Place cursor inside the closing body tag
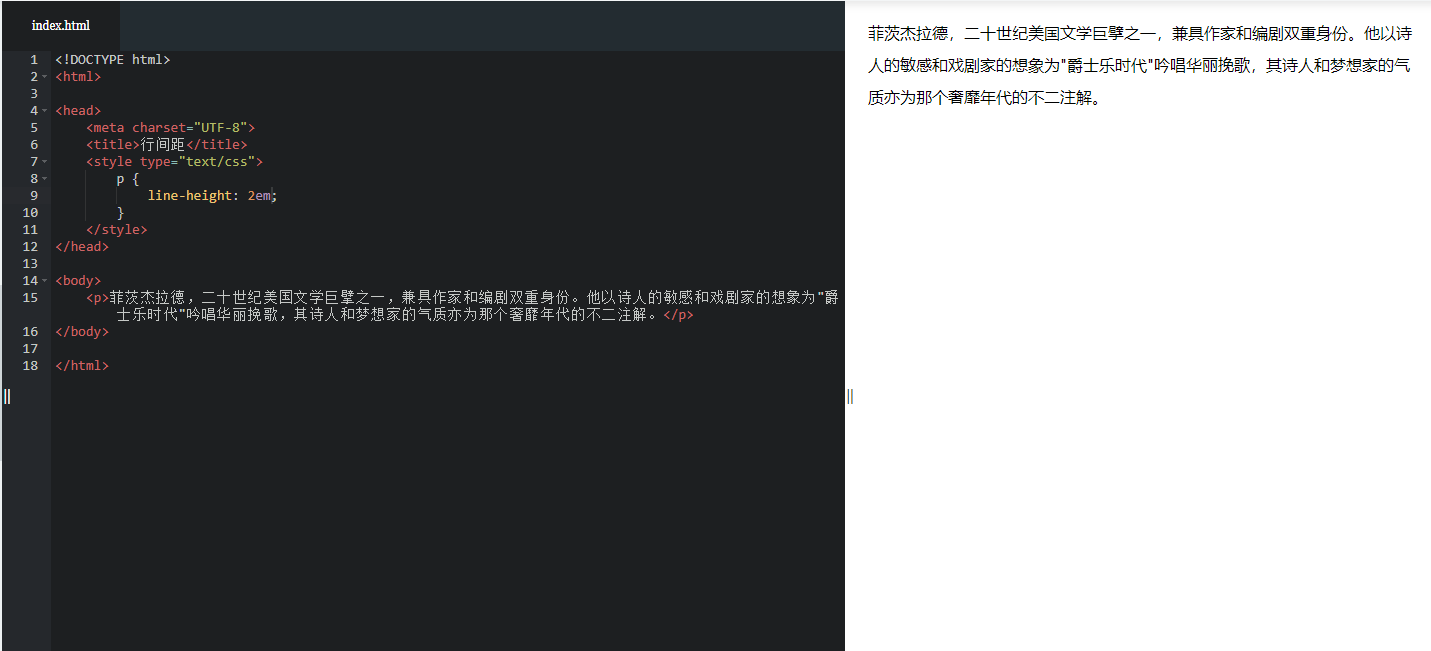The image size is (1431, 651). click(81, 331)
